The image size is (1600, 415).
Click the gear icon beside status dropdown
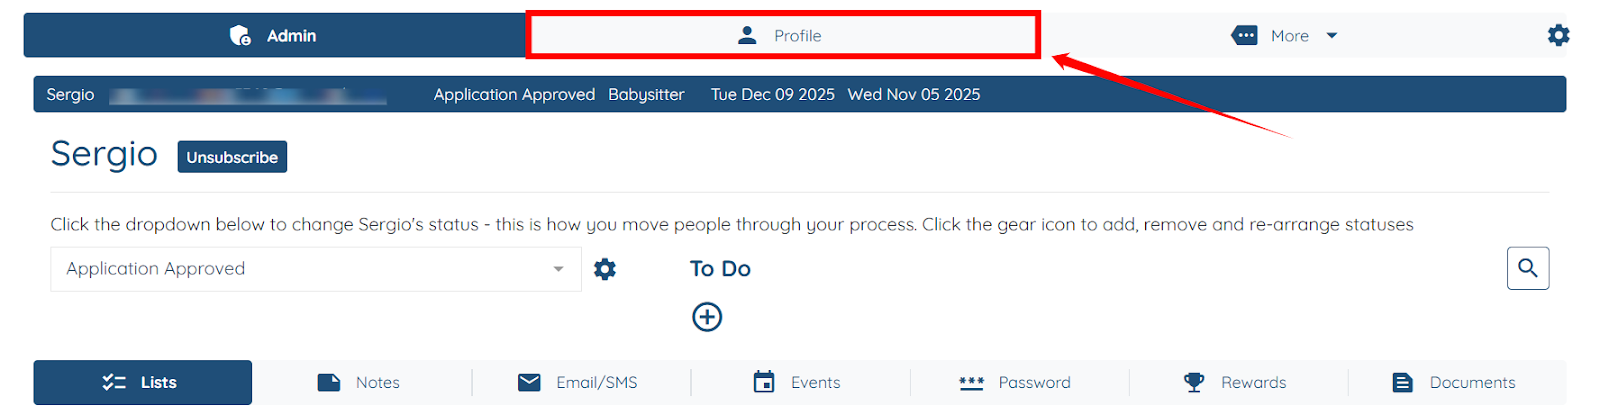tap(605, 269)
